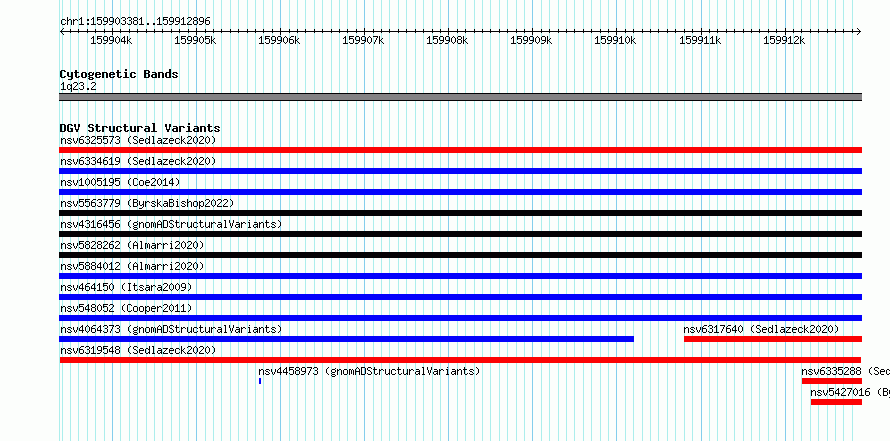The image size is (890, 441).
Task: Select the tiny blue nsv4458973 marker
Action: click(260, 381)
